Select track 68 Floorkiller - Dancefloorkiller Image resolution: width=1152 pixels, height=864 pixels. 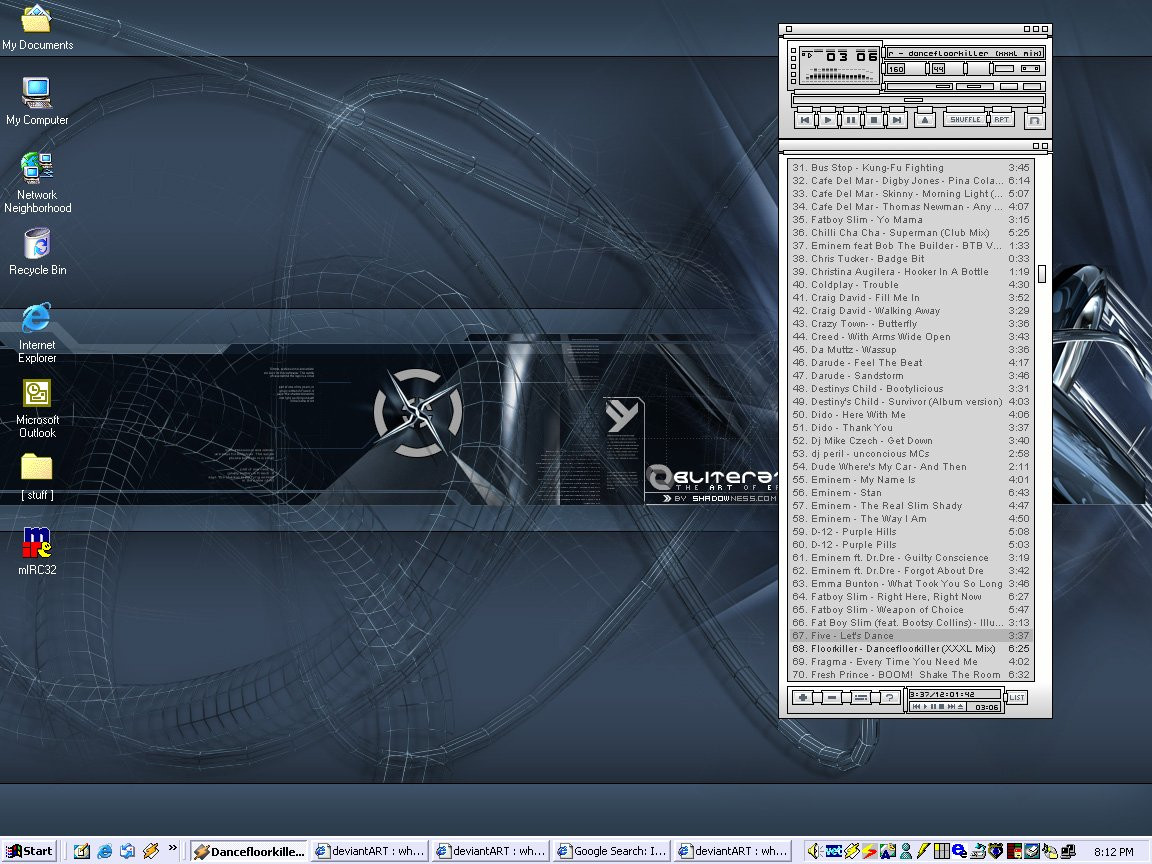[x=910, y=649]
